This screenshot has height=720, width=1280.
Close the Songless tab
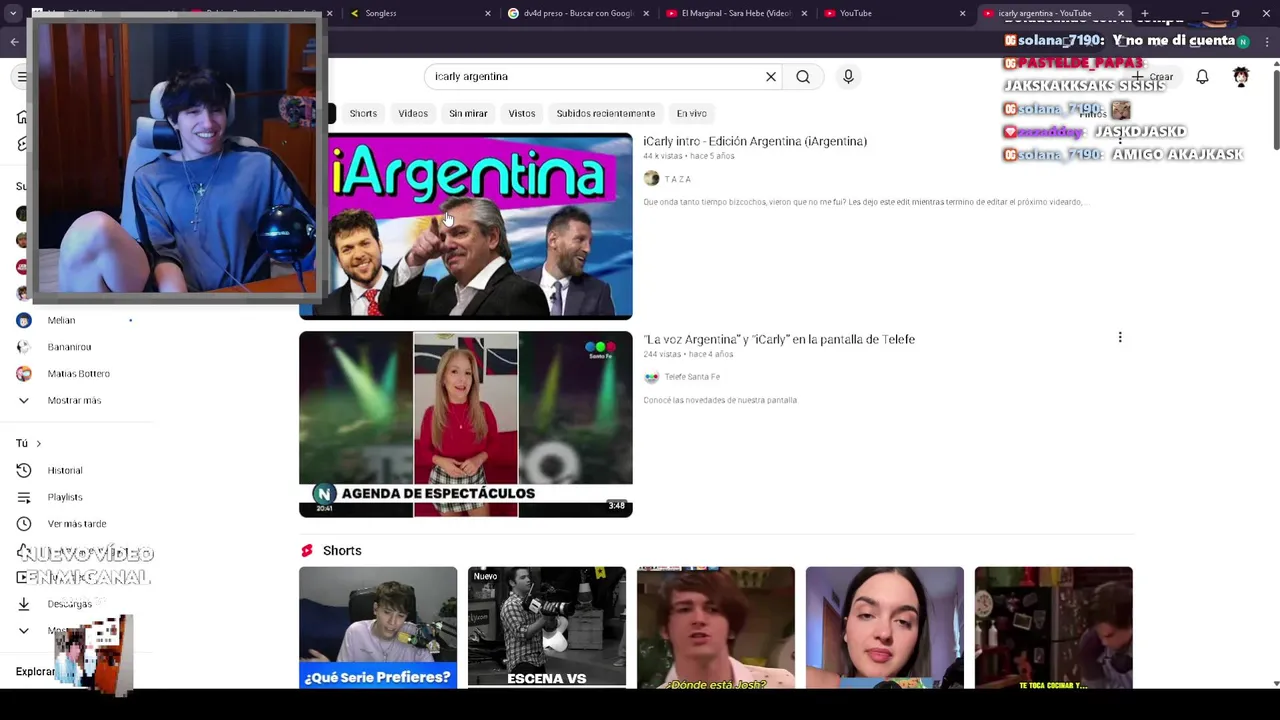coord(488,13)
